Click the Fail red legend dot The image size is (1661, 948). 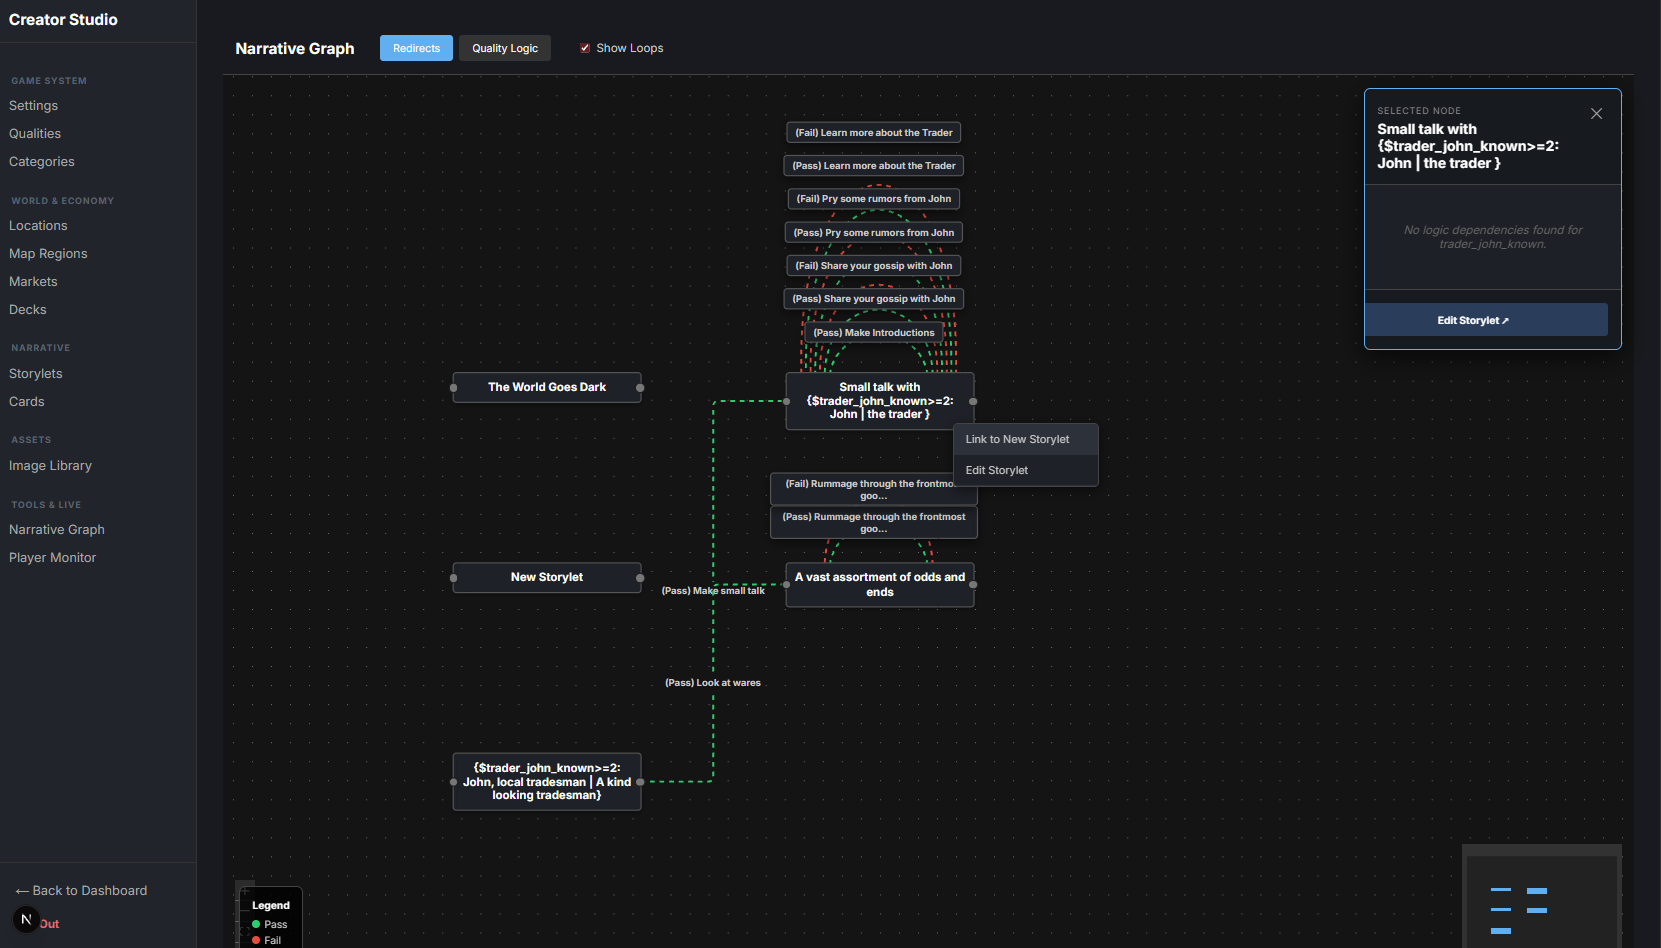point(256,940)
